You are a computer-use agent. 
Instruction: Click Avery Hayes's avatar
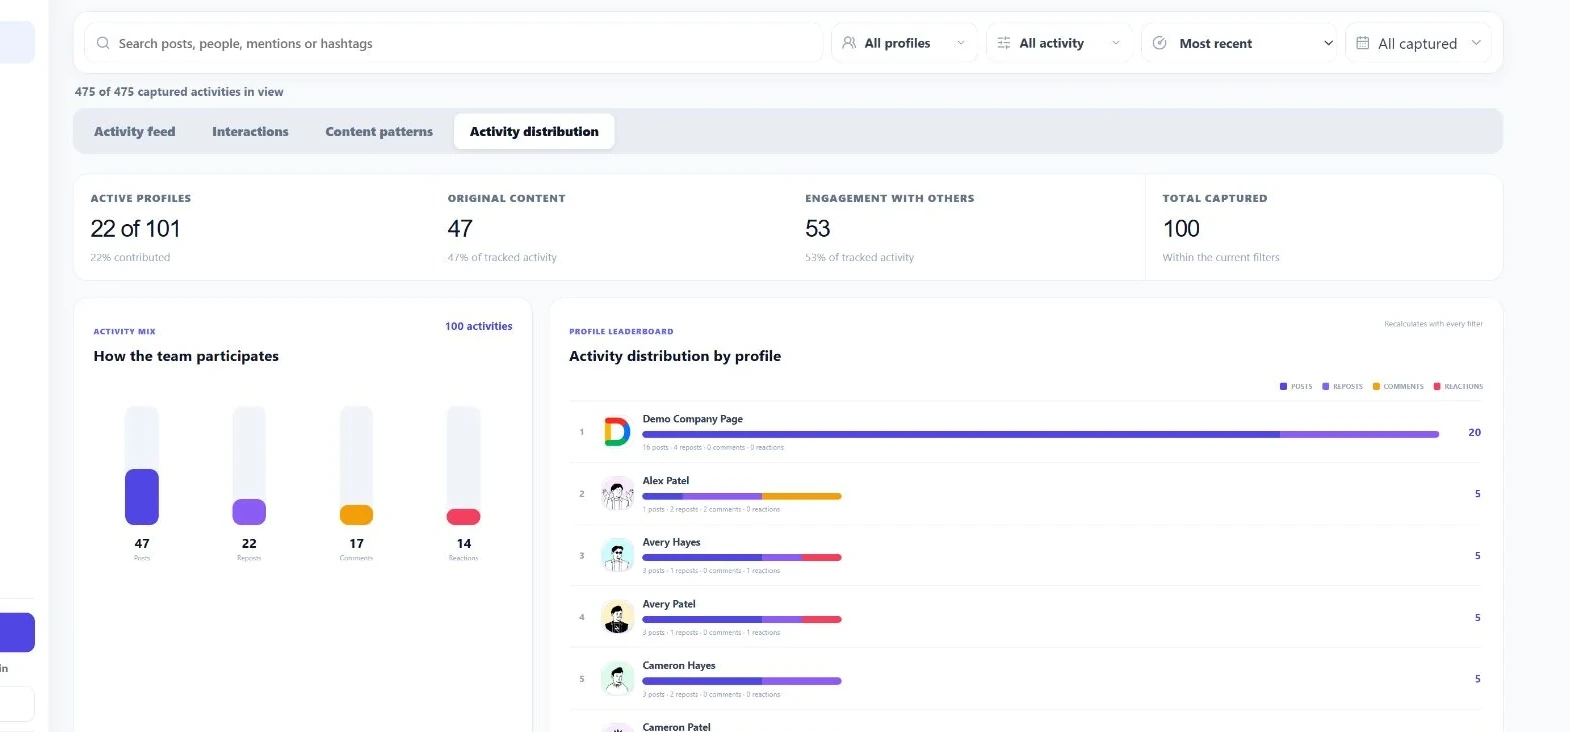tap(617, 555)
